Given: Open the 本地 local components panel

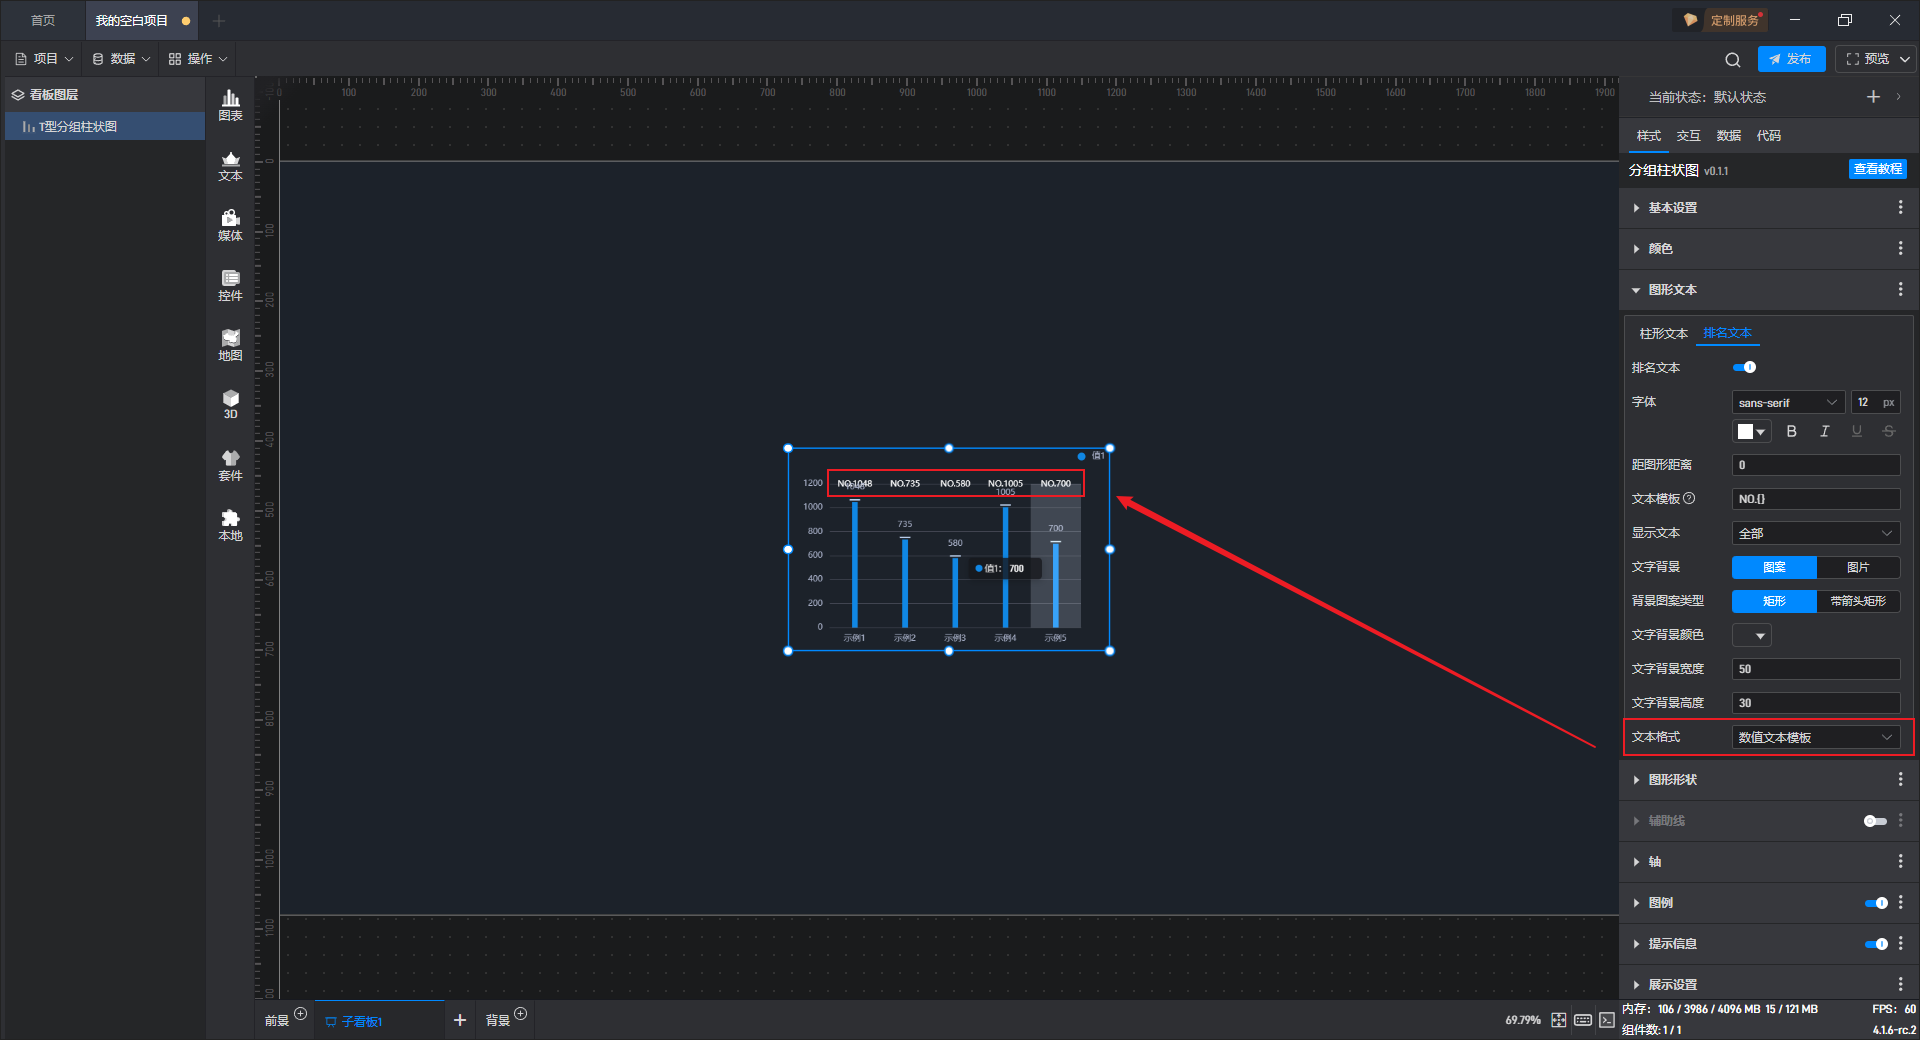Looking at the screenshot, I should [230, 525].
